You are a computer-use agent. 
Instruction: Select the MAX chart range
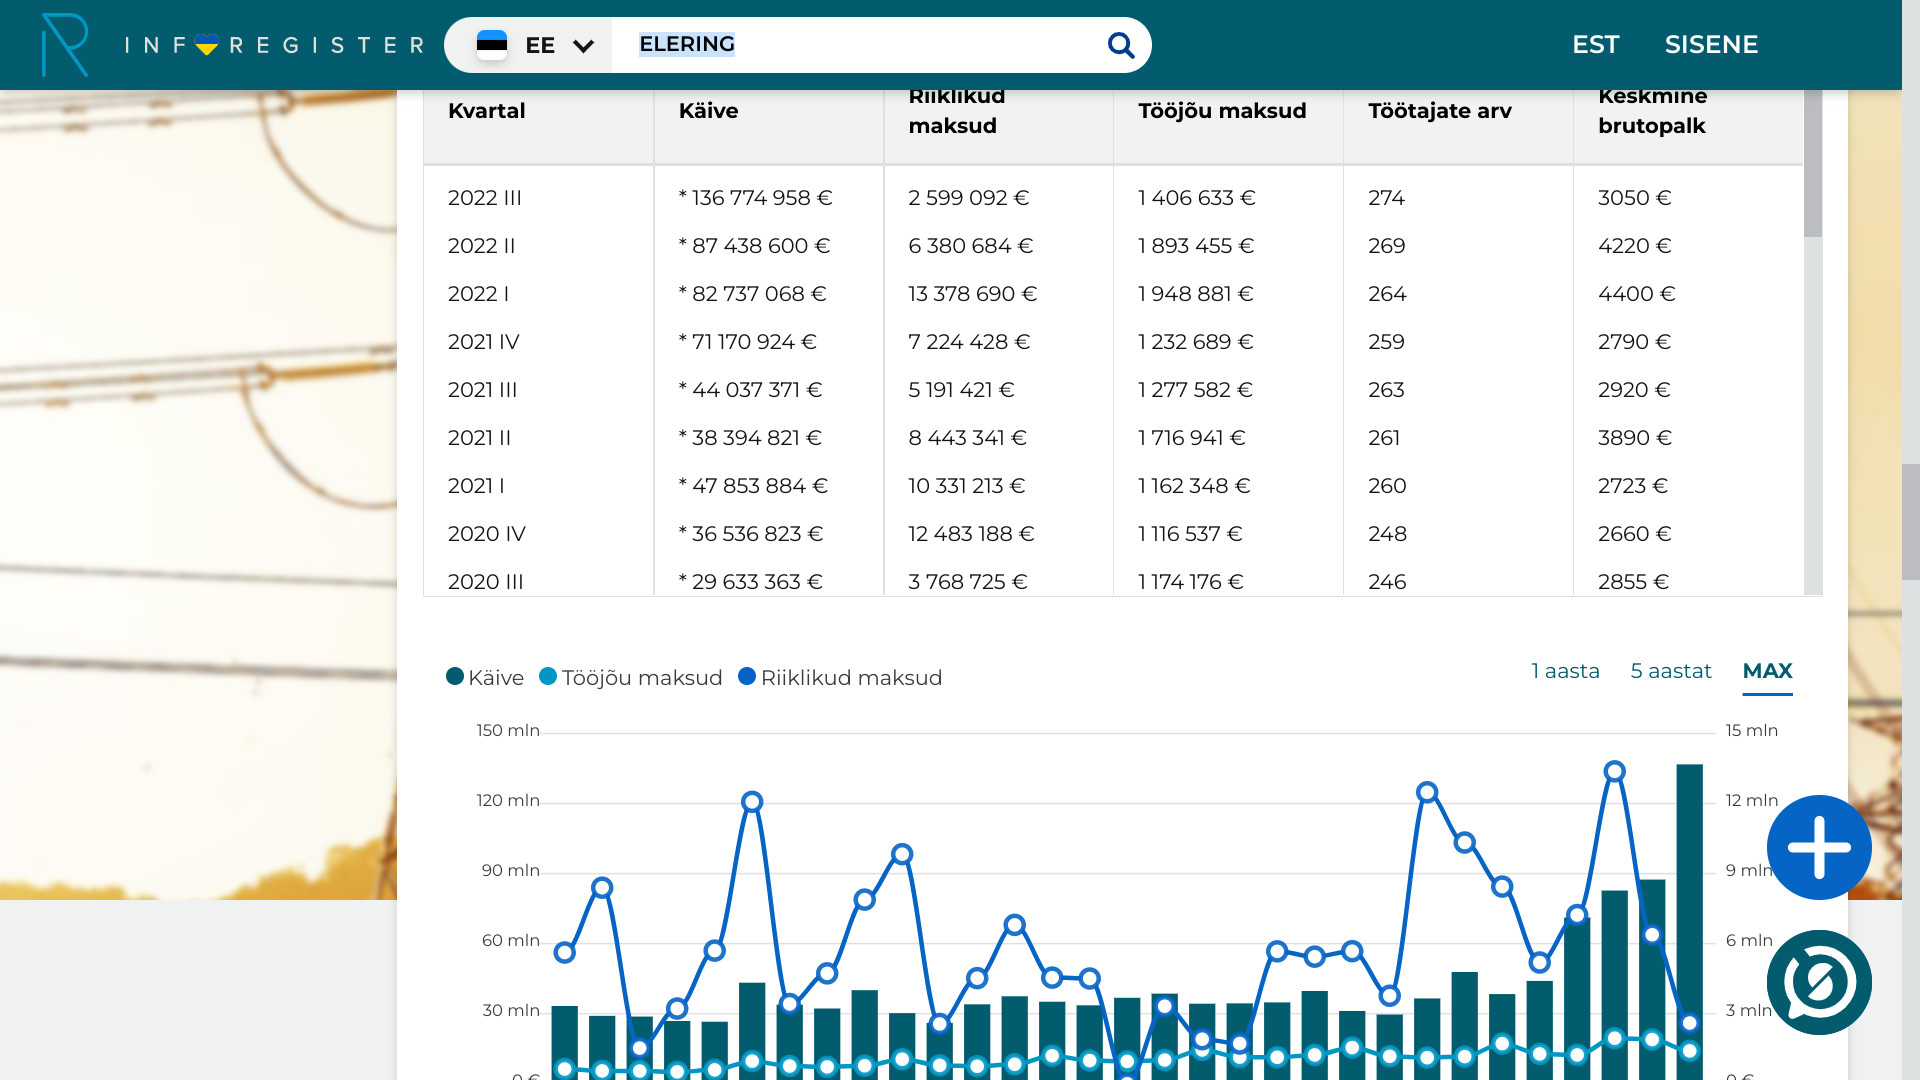click(1767, 671)
